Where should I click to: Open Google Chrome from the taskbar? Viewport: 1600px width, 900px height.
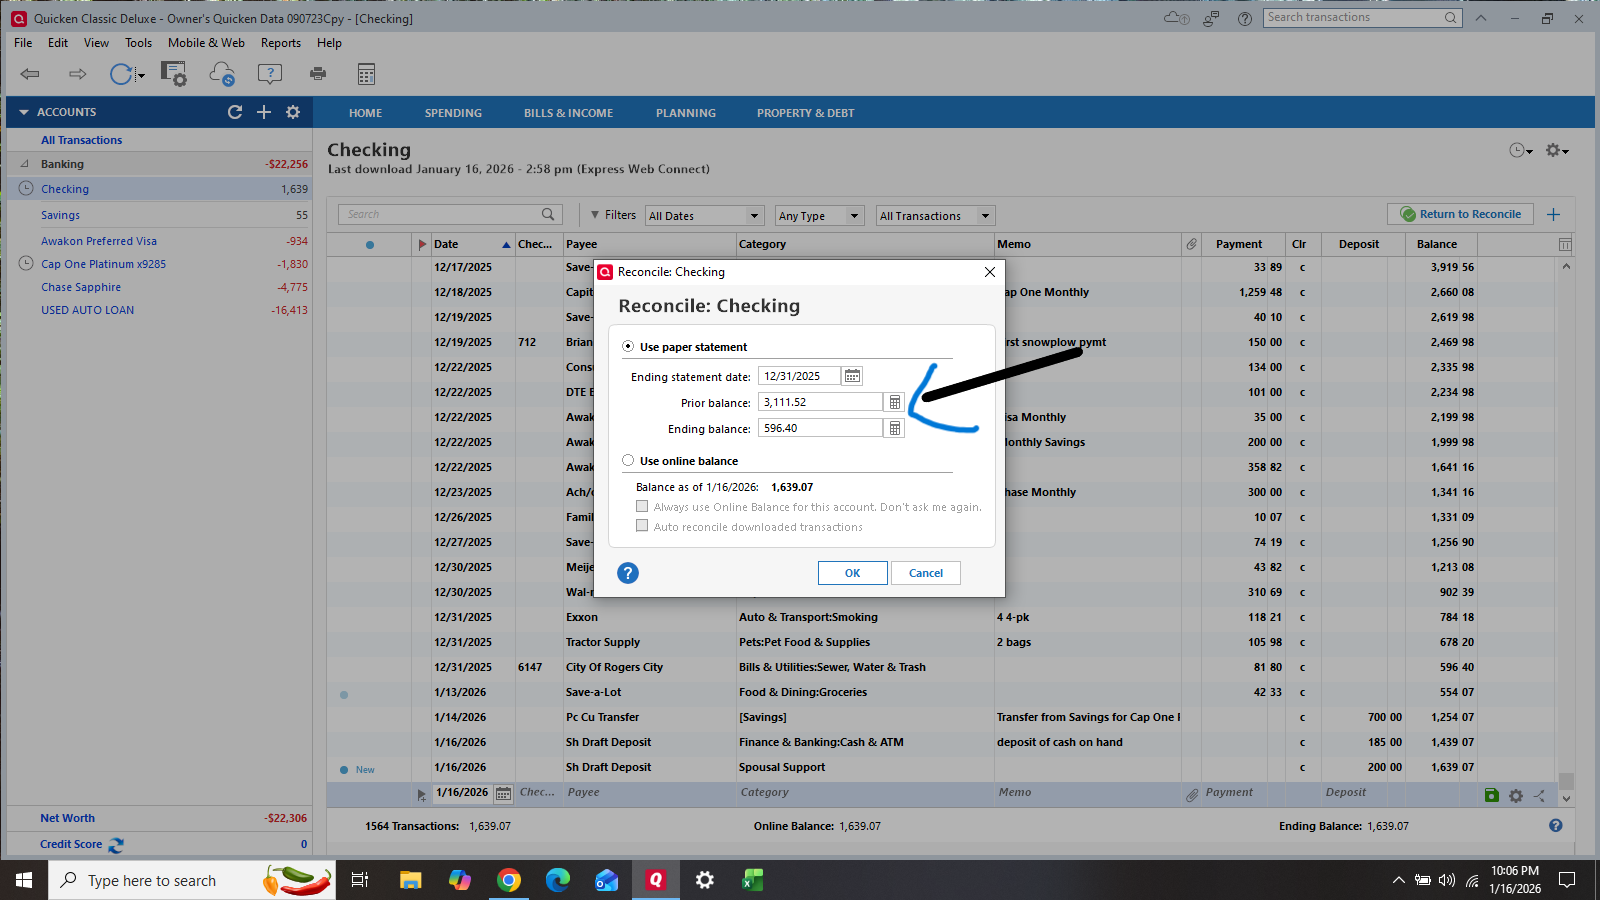(509, 880)
